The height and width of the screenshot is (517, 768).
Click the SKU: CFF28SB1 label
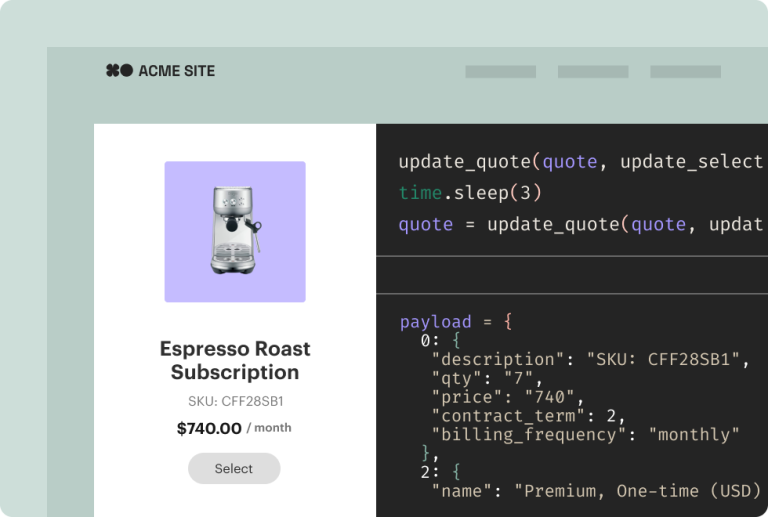click(235, 402)
